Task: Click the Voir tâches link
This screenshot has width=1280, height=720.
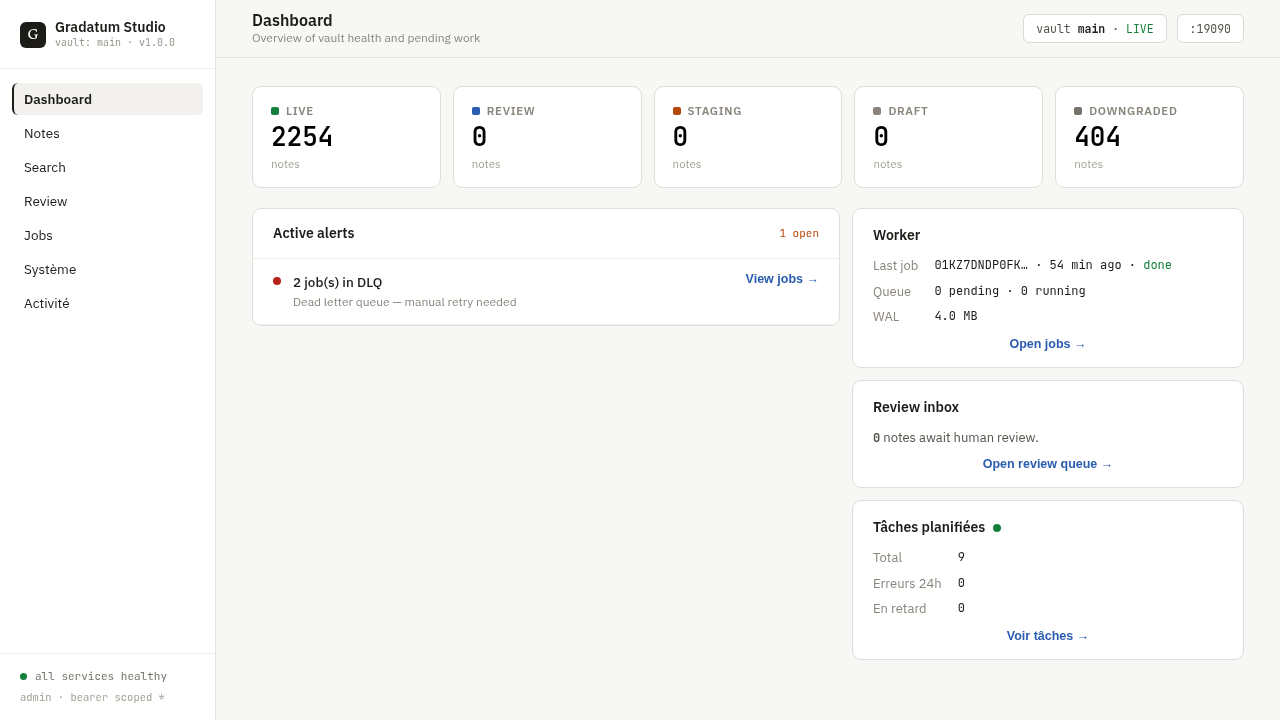Action: (x=1048, y=636)
